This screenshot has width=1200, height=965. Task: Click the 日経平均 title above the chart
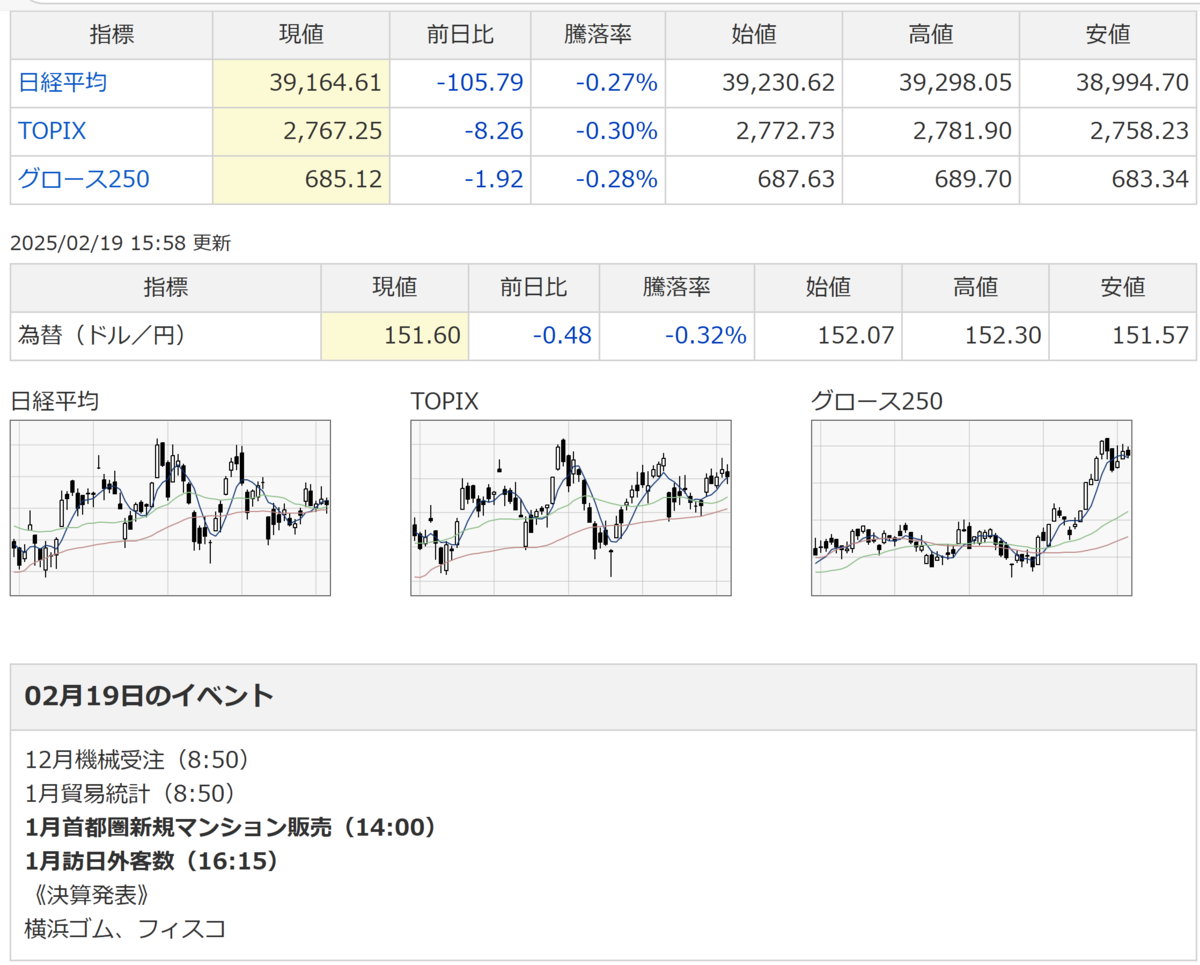pos(54,402)
